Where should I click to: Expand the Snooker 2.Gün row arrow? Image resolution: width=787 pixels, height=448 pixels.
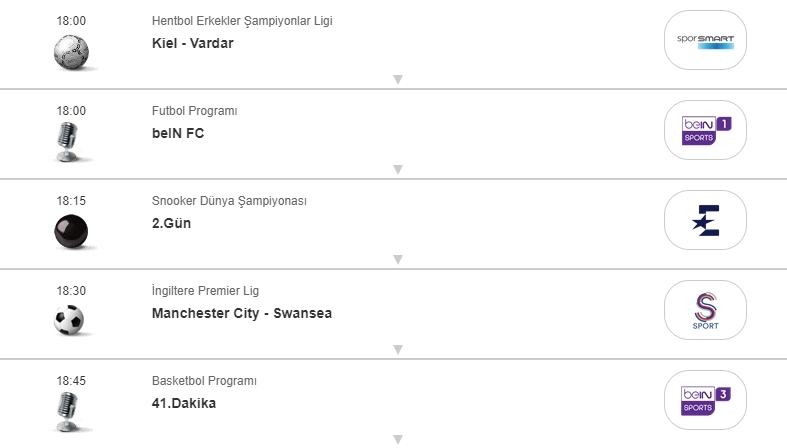pos(397,260)
